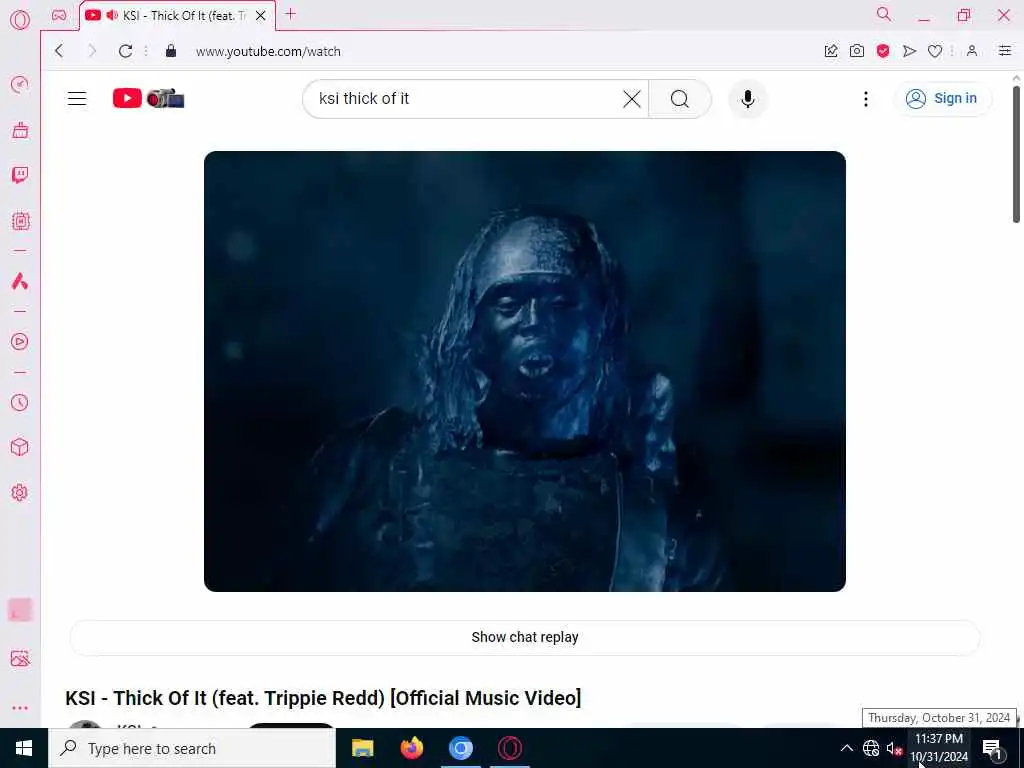Go to YouTube home via logo
The height and width of the screenshot is (768, 1024).
(148, 98)
